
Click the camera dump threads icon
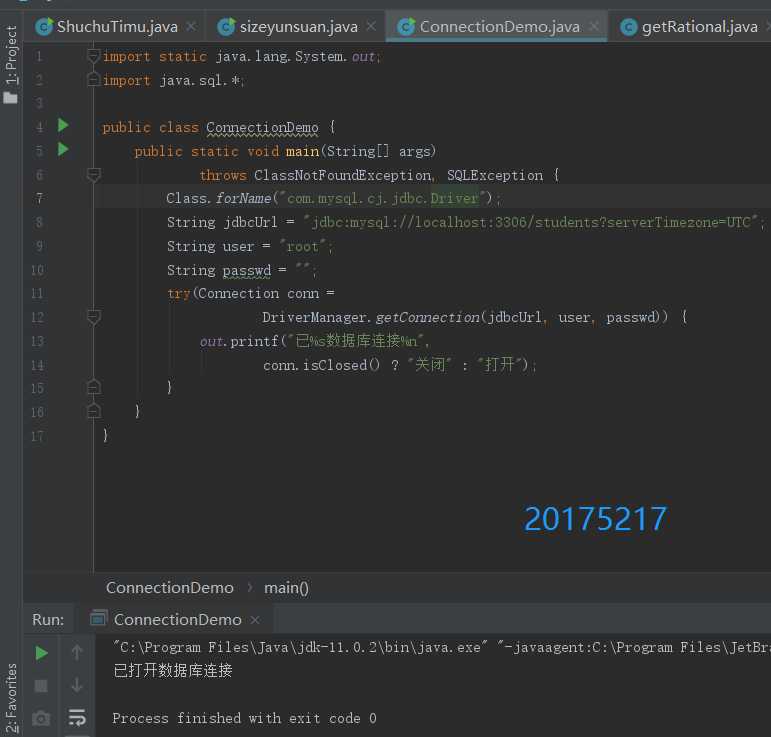(x=41, y=719)
